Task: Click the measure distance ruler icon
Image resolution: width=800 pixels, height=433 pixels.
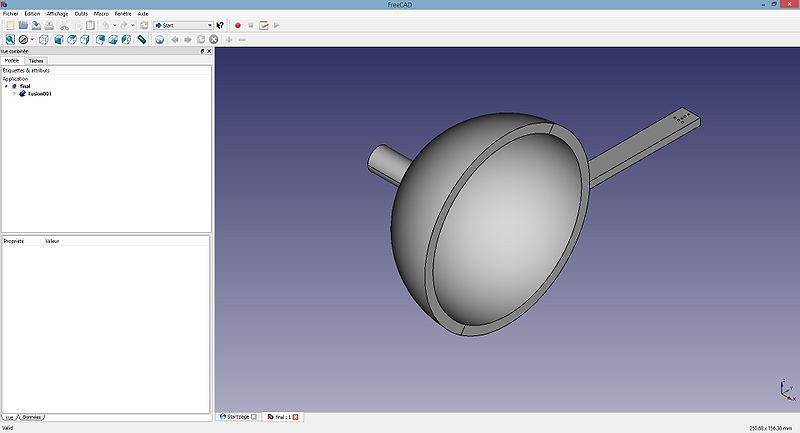Action: coord(141,40)
